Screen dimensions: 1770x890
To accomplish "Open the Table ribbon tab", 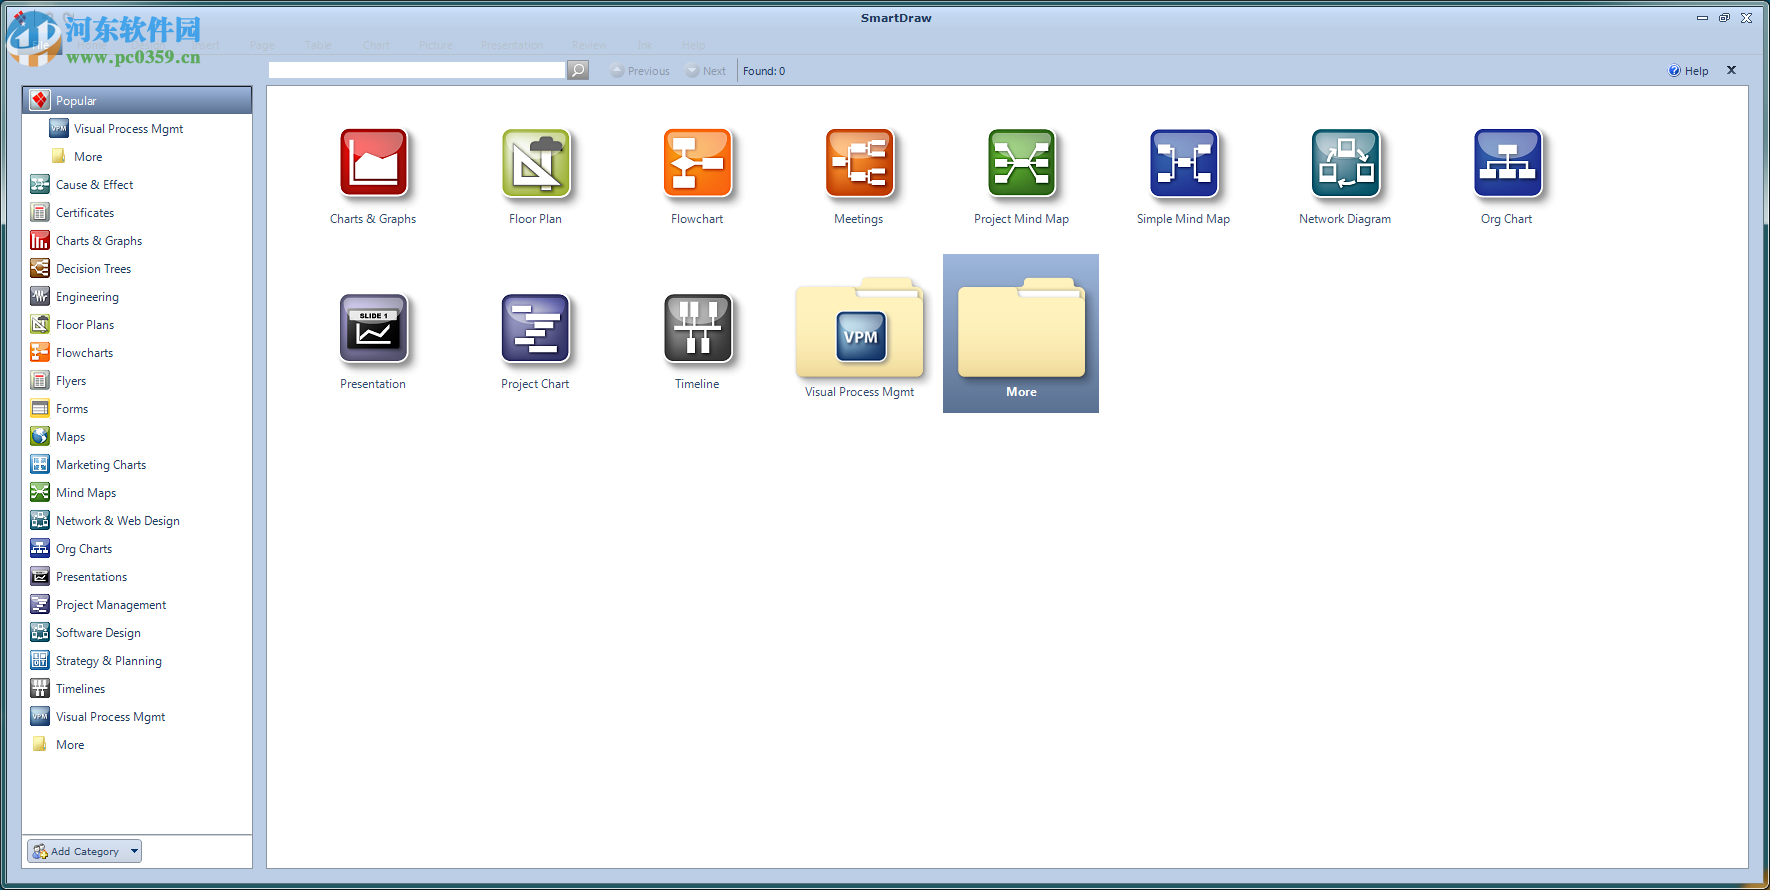I will click(319, 45).
